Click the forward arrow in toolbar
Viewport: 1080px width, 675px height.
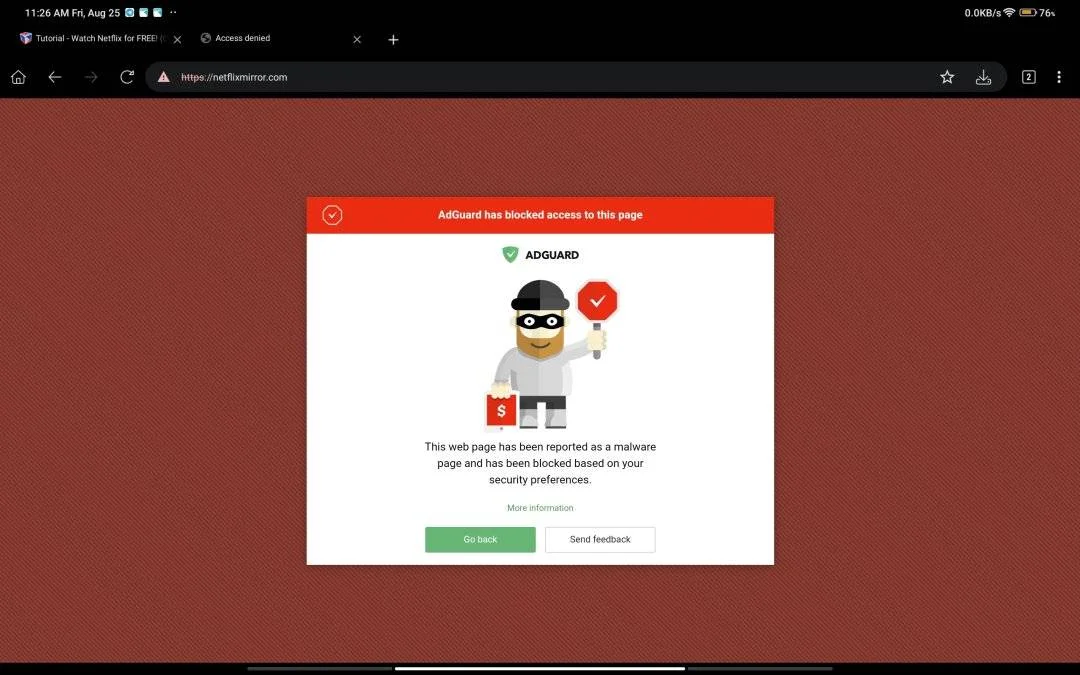pos(91,77)
